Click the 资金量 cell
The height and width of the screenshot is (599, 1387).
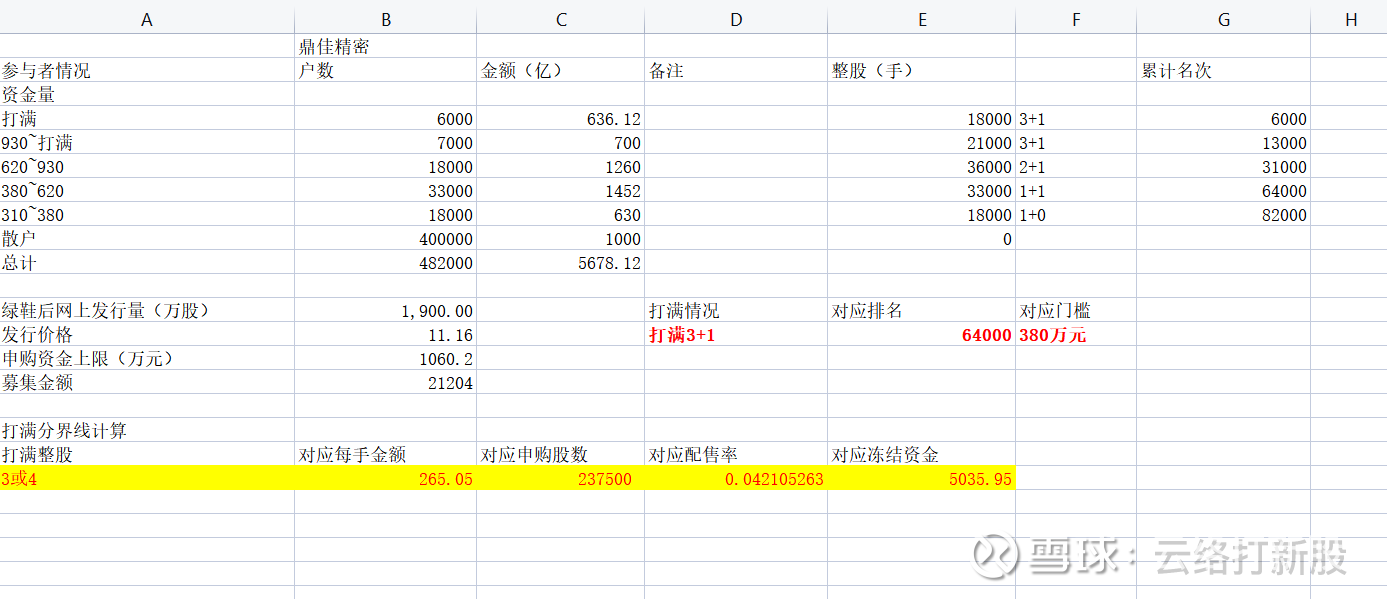[x=147, y=94]
